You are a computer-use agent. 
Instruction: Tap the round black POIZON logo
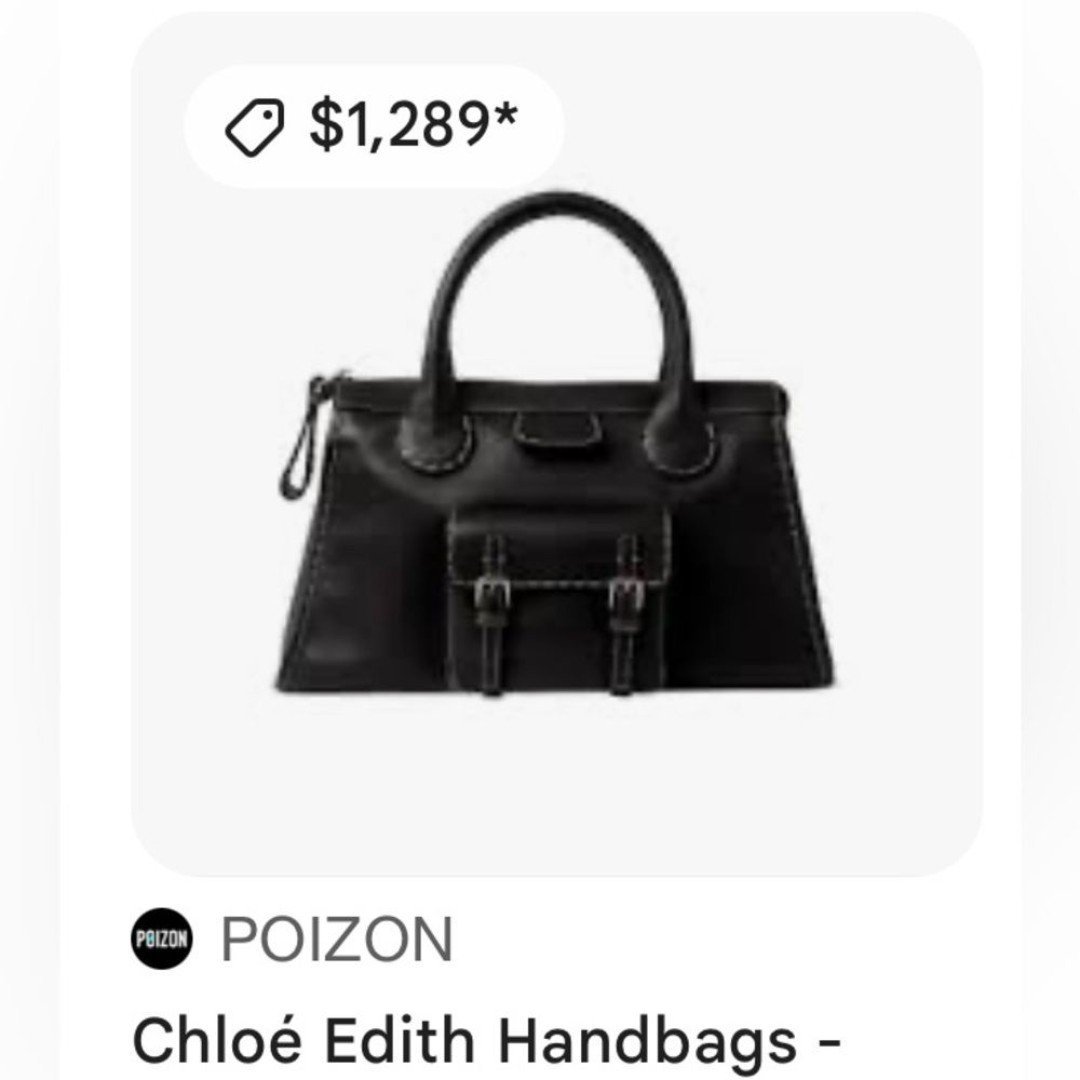pyautogui.click(x=162, y=938)
